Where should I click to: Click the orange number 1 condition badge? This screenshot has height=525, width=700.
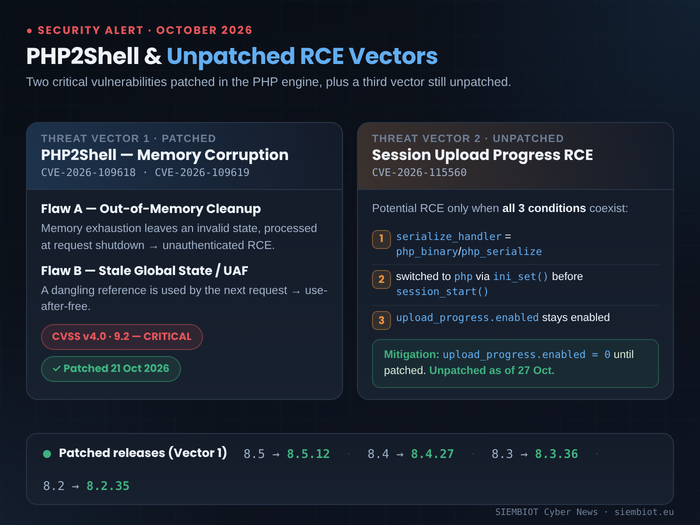point(381,239)
